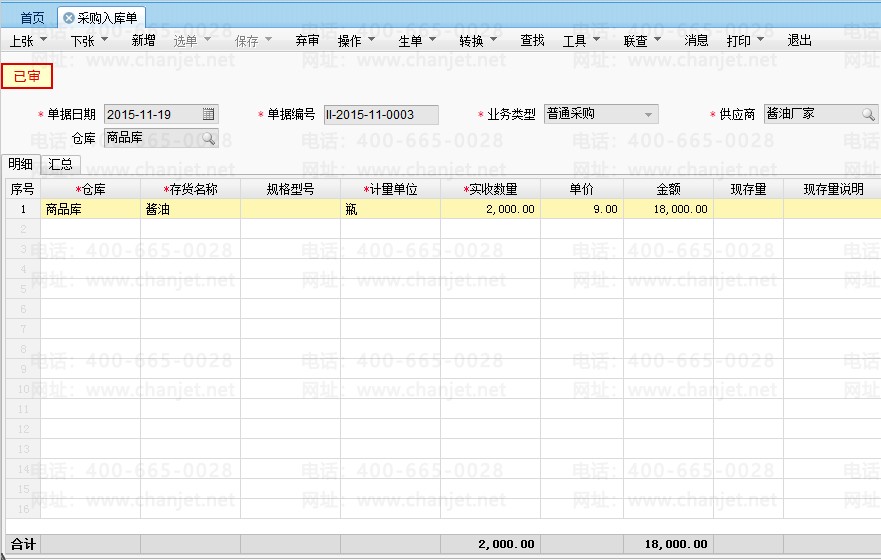The image size is (881, 560).
Task: Select the 商品库 cell in row 1
Action: point(90,209)
